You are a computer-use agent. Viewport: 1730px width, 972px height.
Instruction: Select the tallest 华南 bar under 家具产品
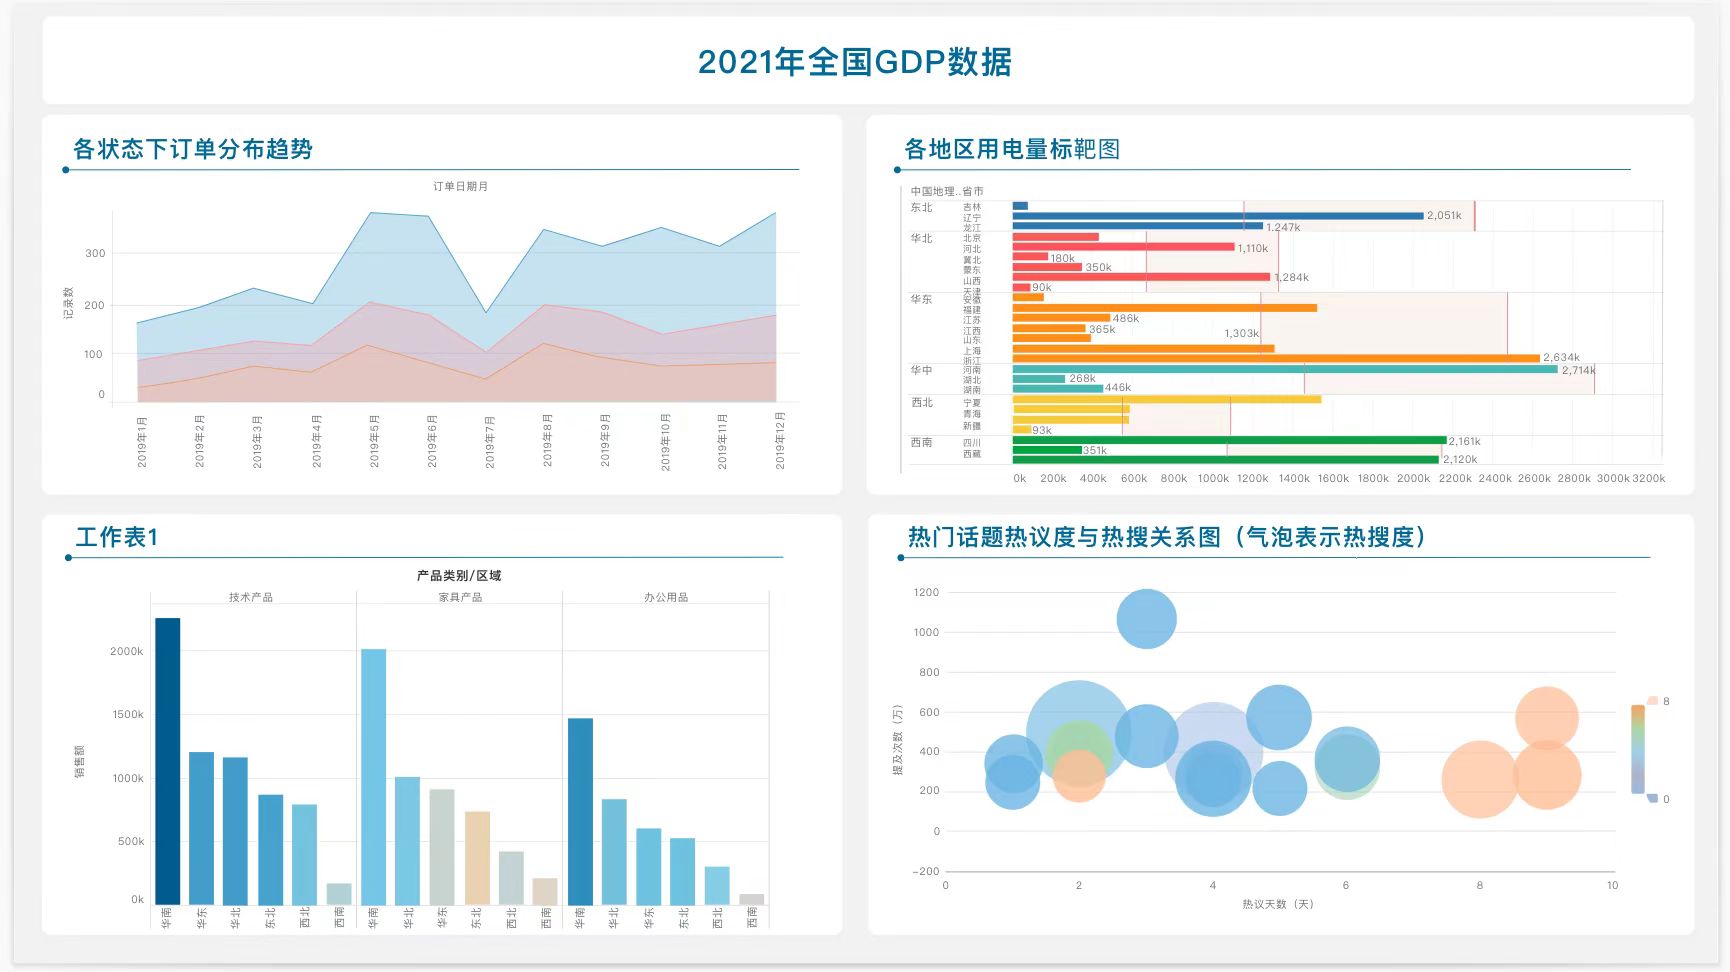pos(373,777)
